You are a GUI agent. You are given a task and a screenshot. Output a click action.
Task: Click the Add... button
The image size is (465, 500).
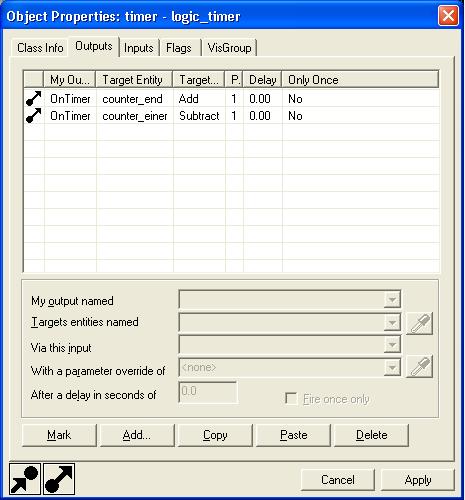pos(137,435)
